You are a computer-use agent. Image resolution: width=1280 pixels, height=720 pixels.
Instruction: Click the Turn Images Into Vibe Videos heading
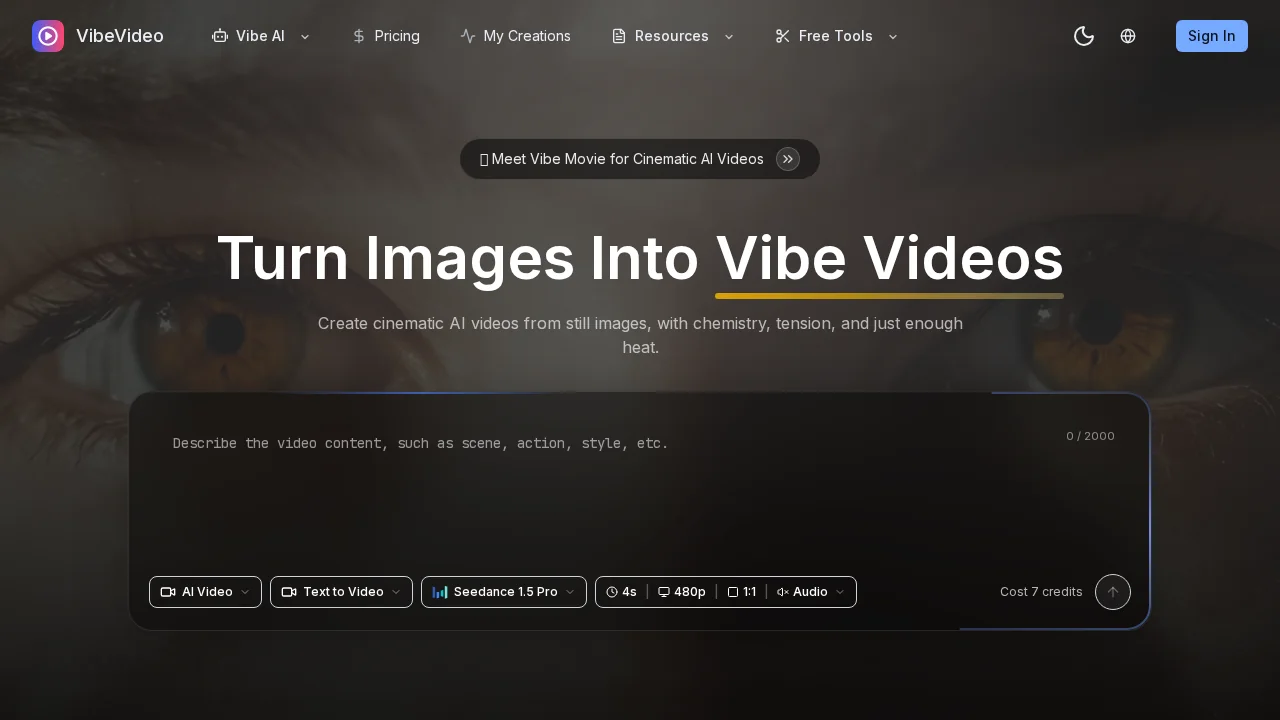640,258
